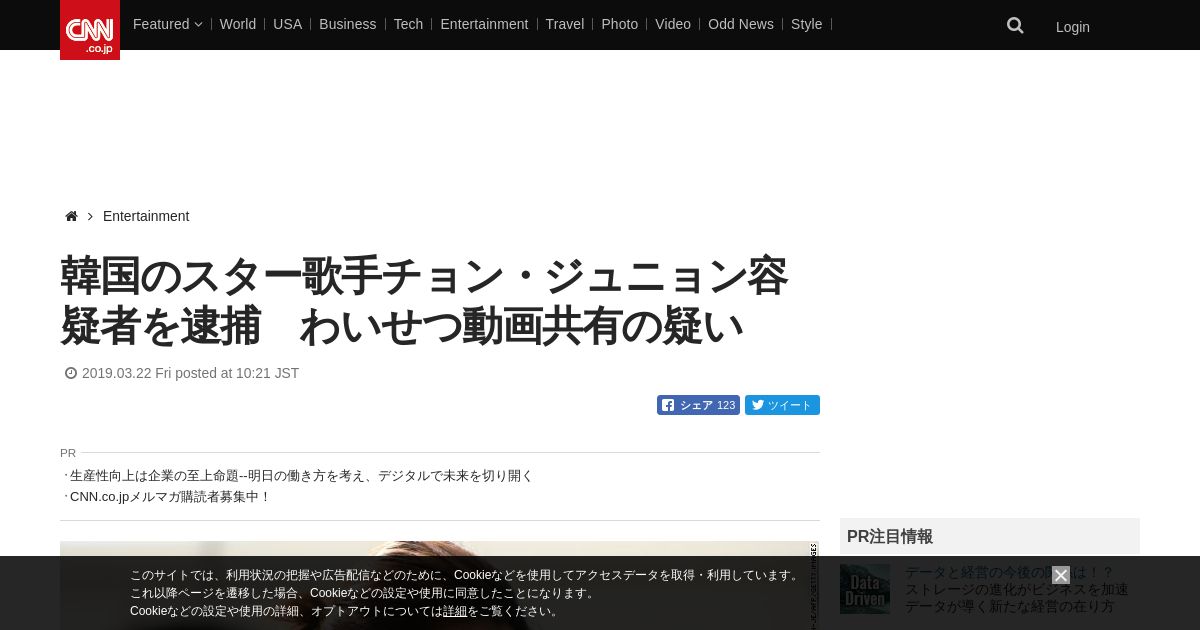Click the Entertainment breadcrumb link
This screenshot has width=1200, height=630.
146,216
